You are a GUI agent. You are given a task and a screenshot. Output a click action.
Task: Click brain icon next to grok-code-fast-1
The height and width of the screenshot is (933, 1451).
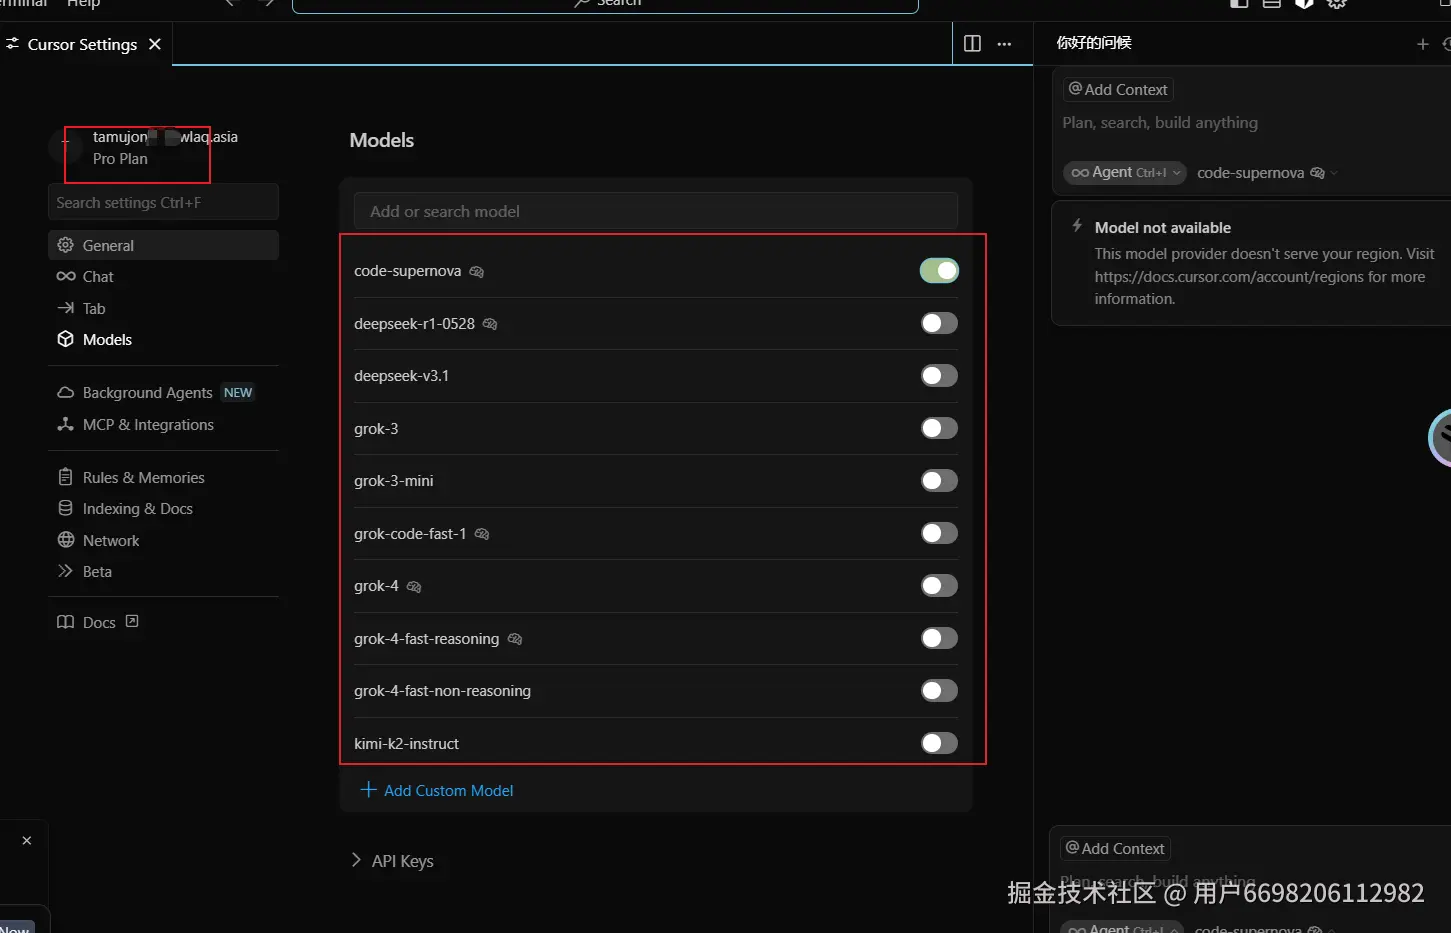(x=482, y=534)
